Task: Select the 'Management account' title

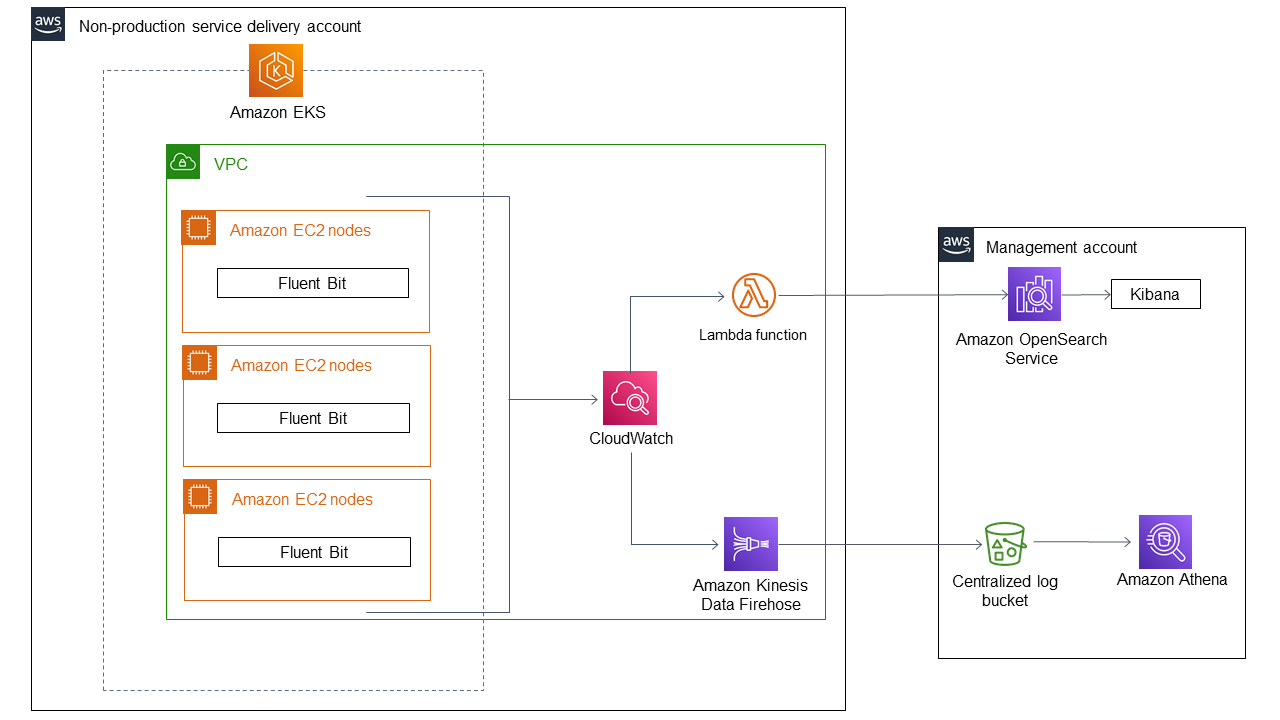Action: click(1062, 247)
